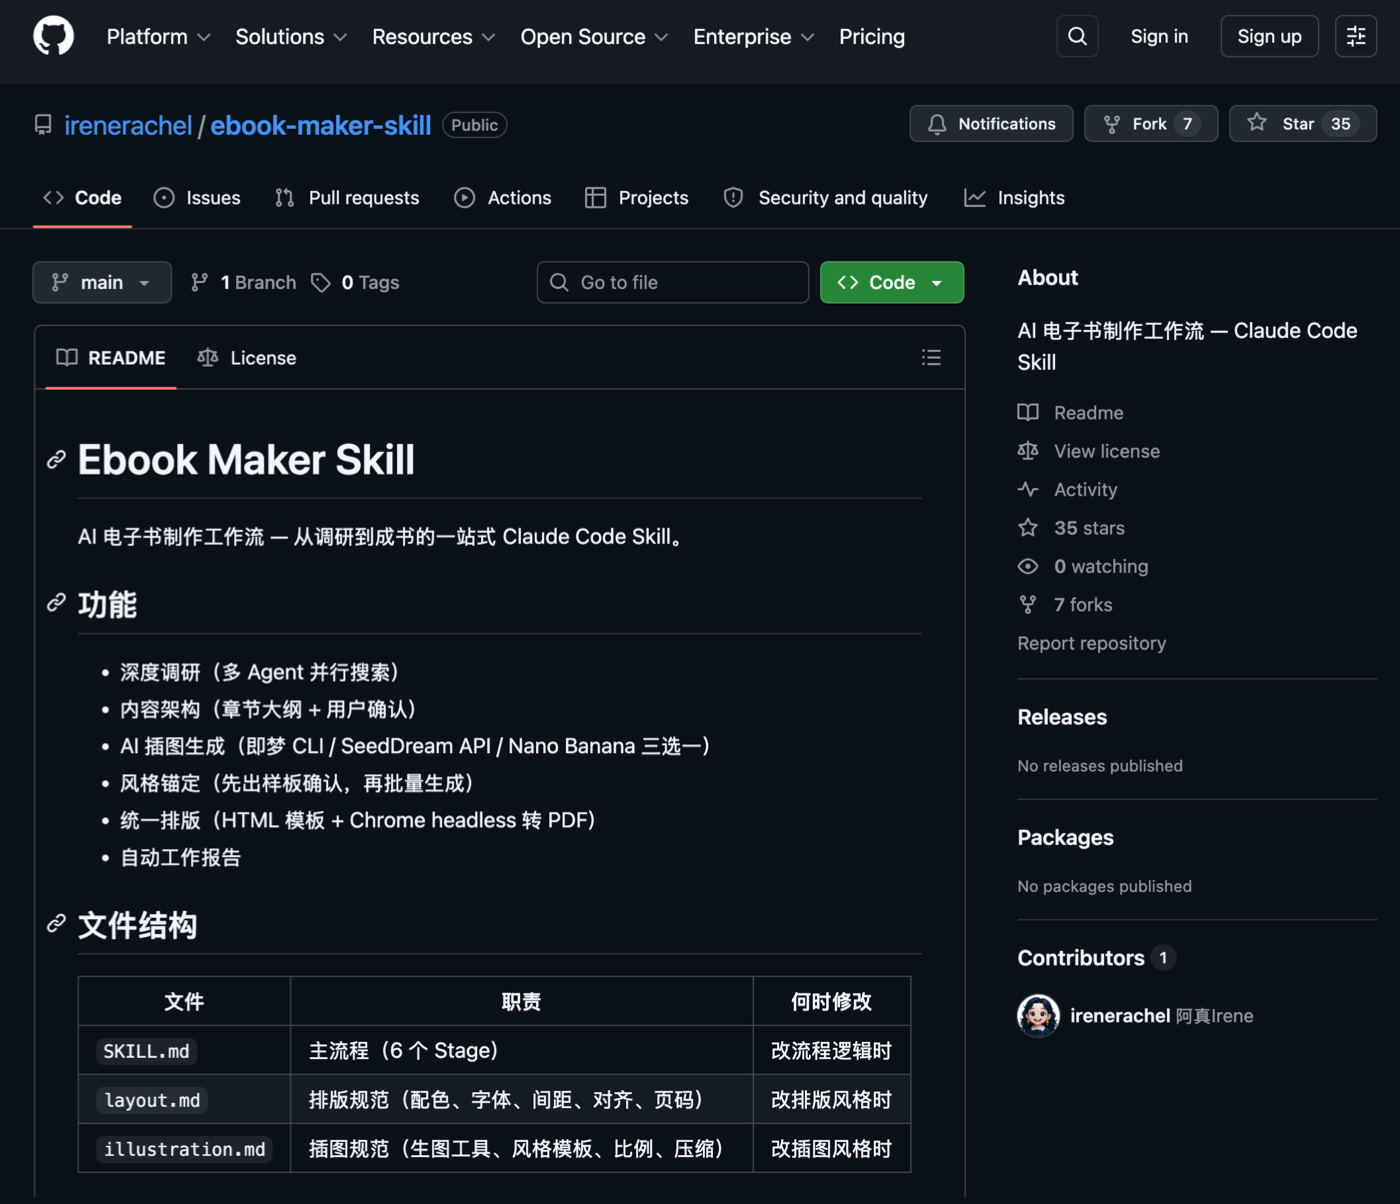Open the License tab in file viewer
Screen dimensions: 1400x1204
tap(247, 358)
